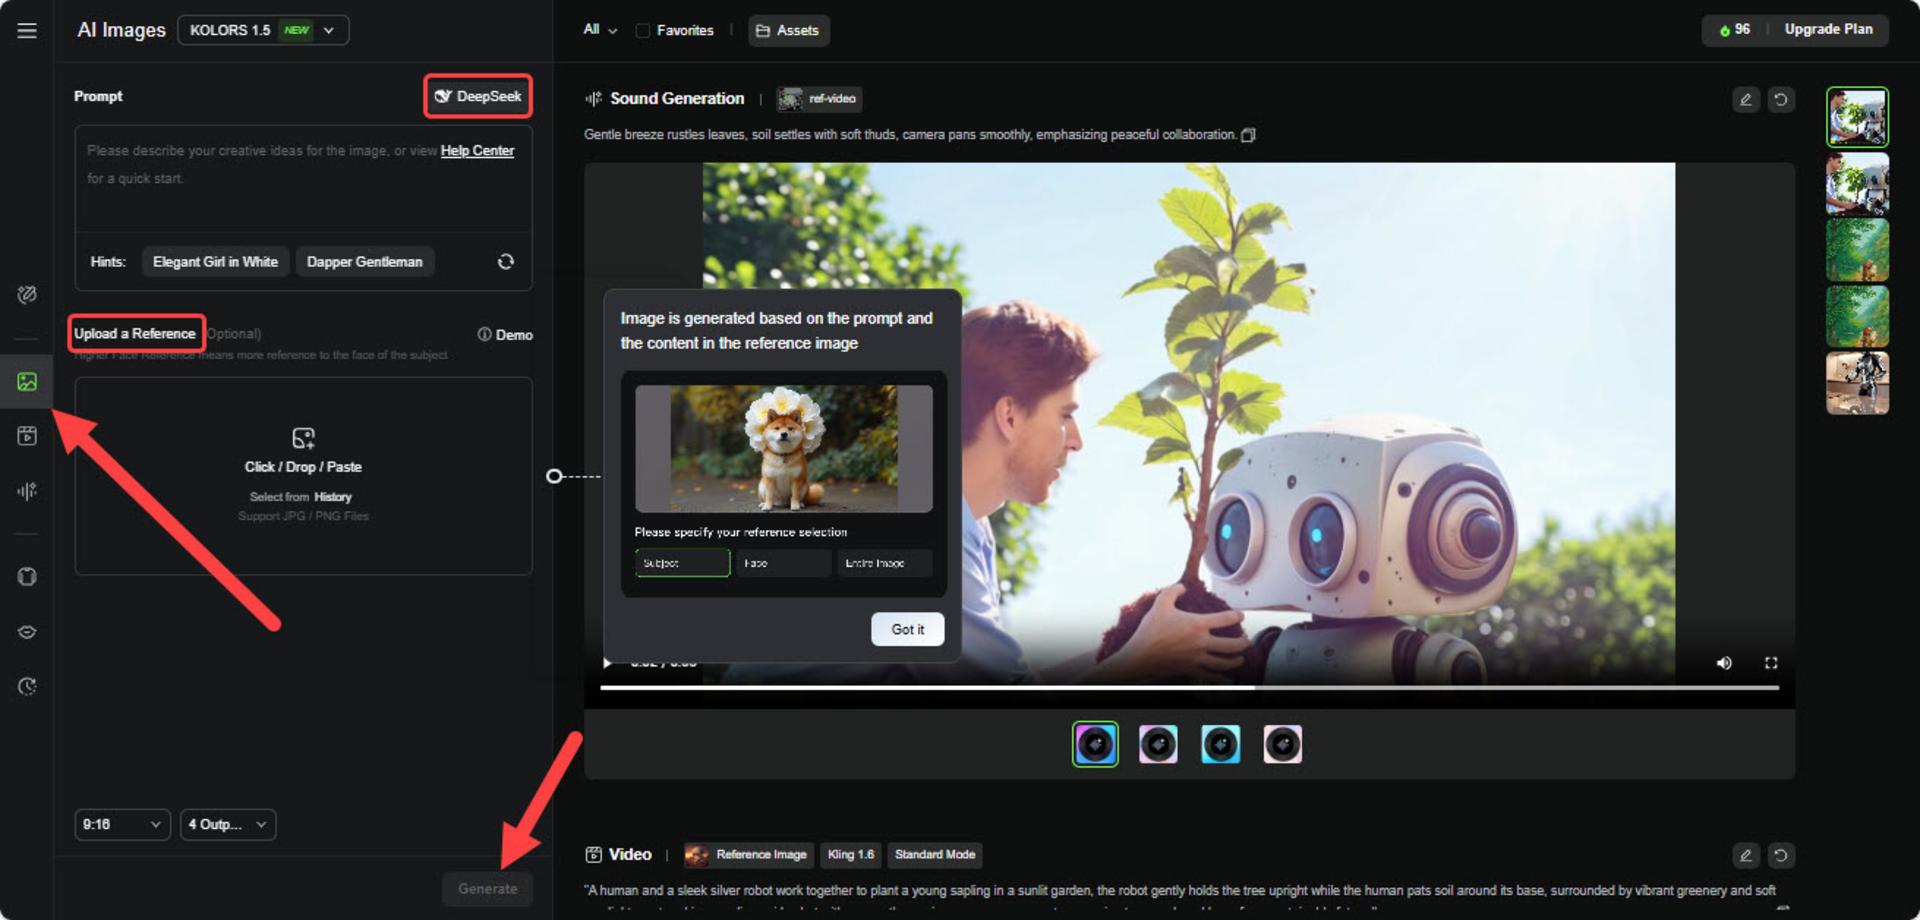Open the Help Center link

pyautogui.click(x=477, y=151)
